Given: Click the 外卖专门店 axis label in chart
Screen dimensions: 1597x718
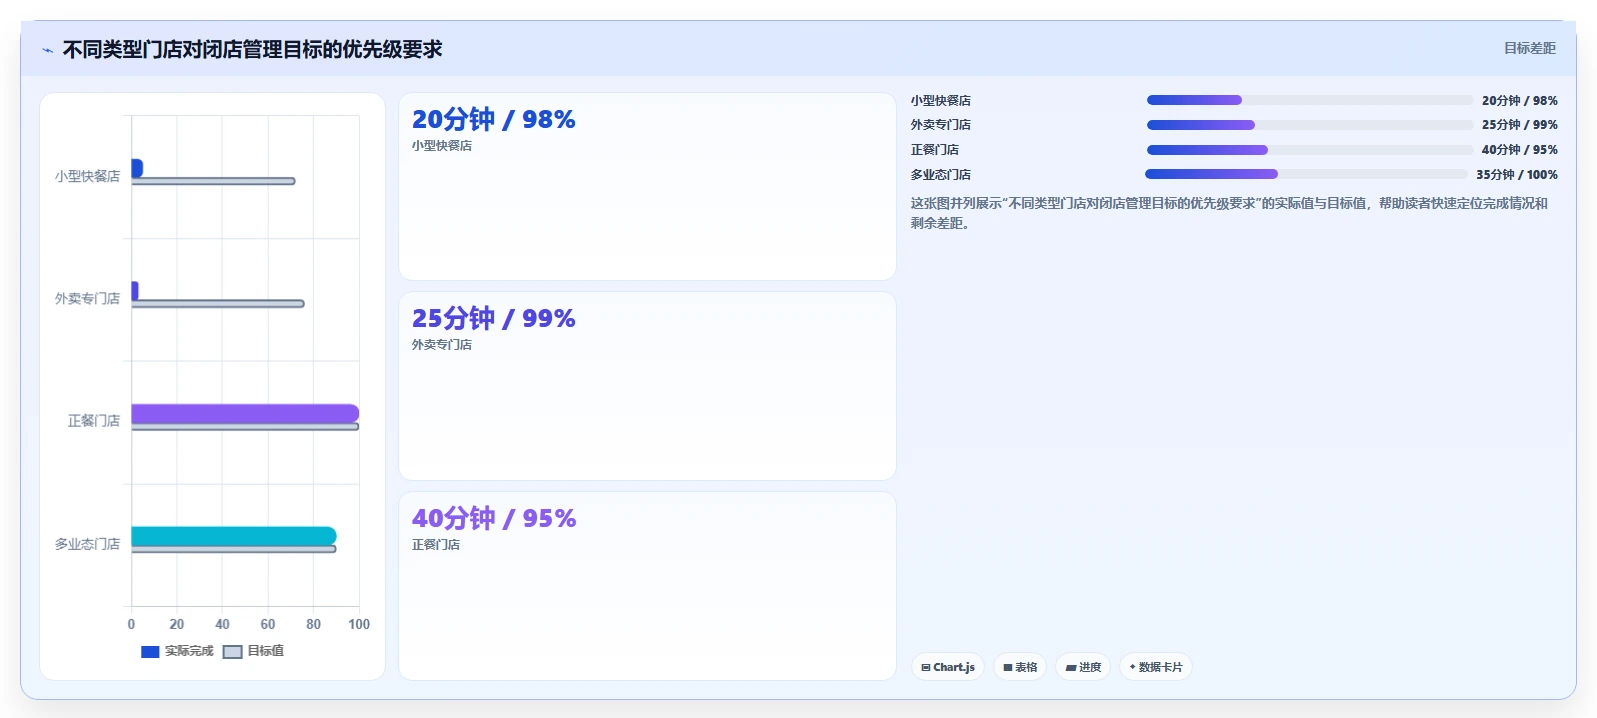Looking at the screenshot, I should [x=87, y=299].
